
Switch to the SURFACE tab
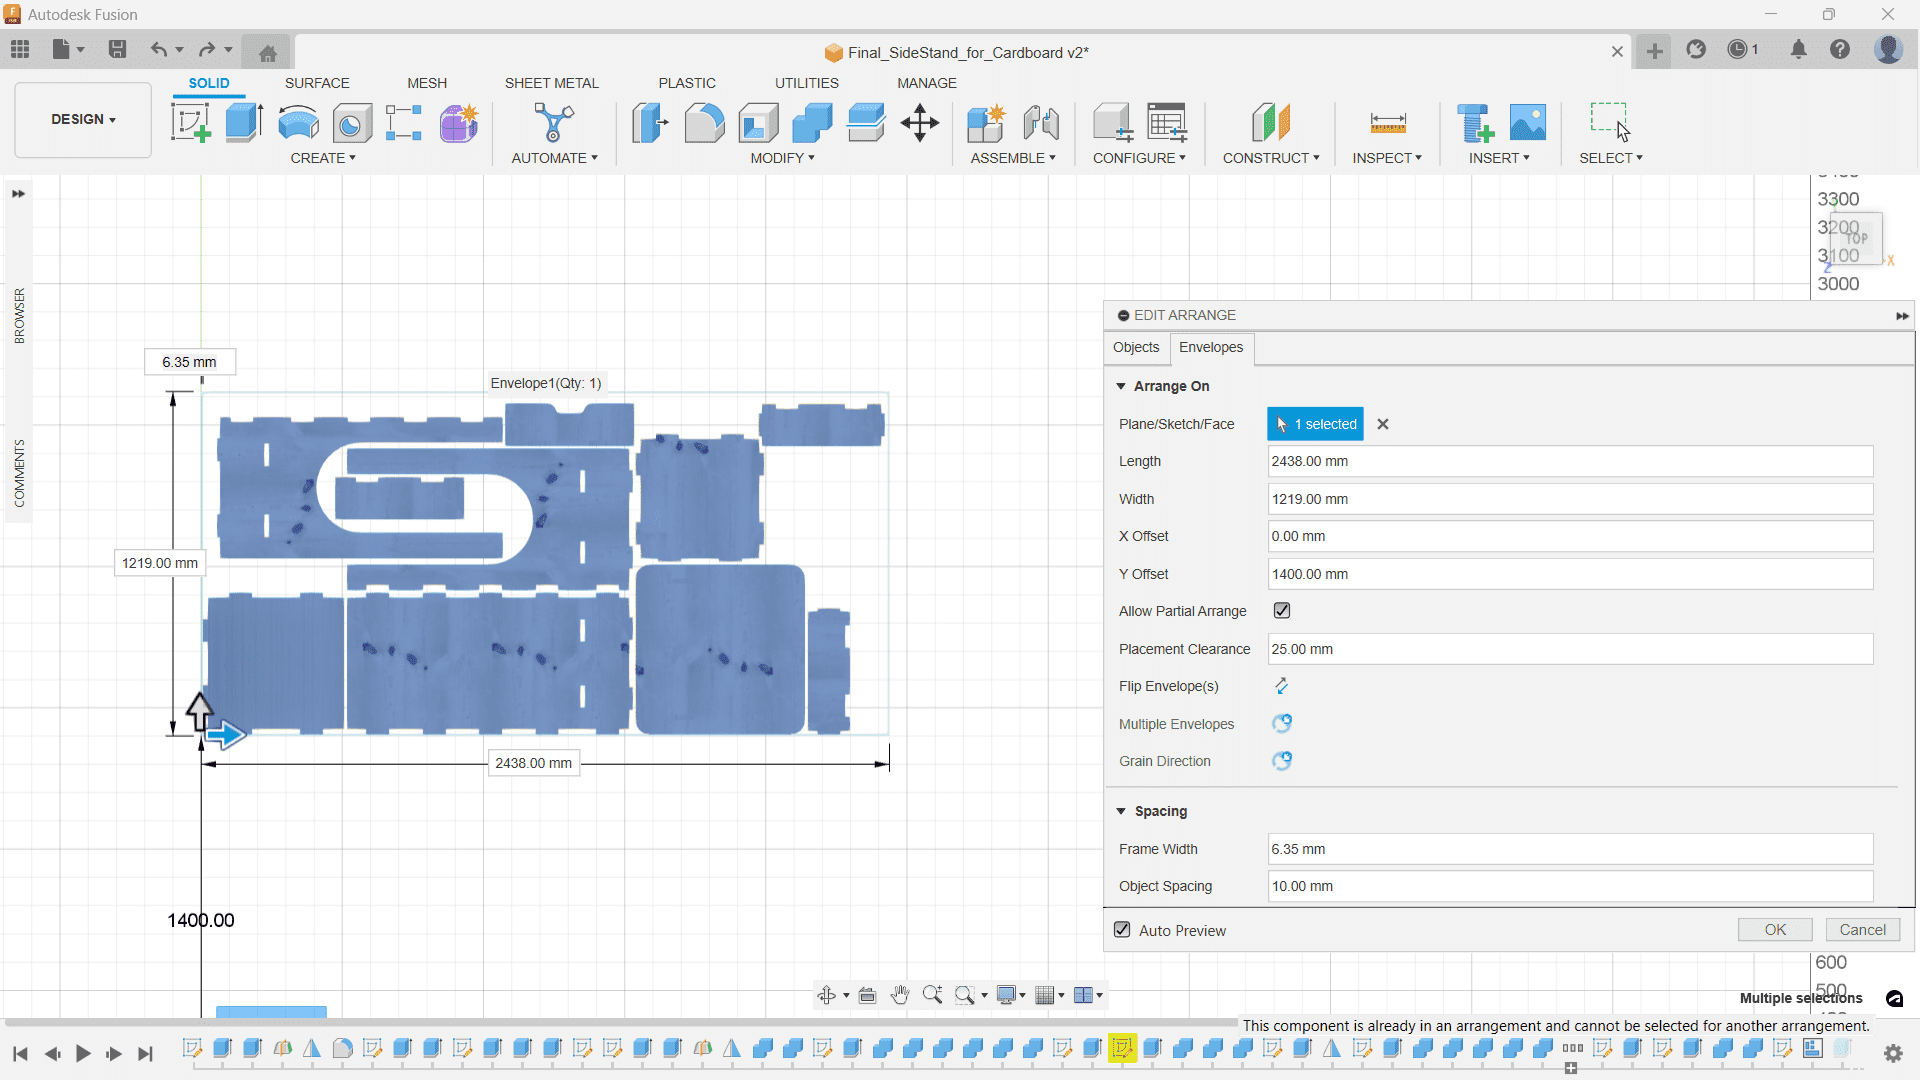tap(317, 83)
